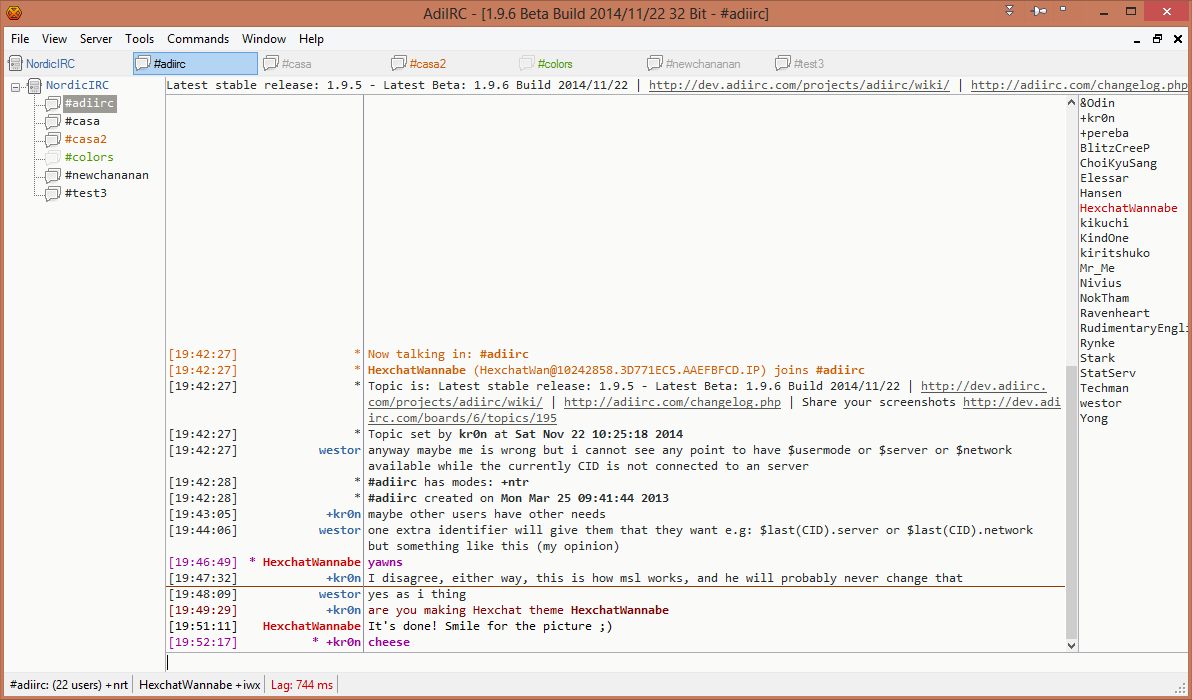This screenshot has width=1192, height=700.
Task: Open the View menu
Action: 55,39
